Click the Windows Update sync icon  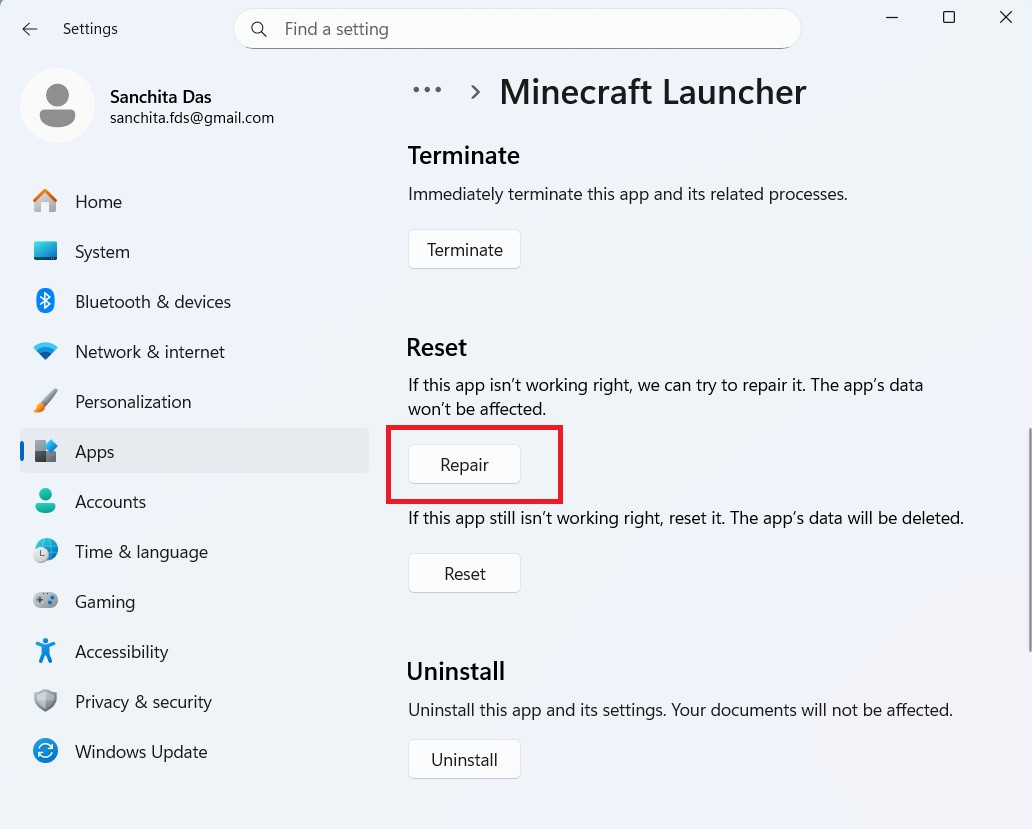coord(45,751)
